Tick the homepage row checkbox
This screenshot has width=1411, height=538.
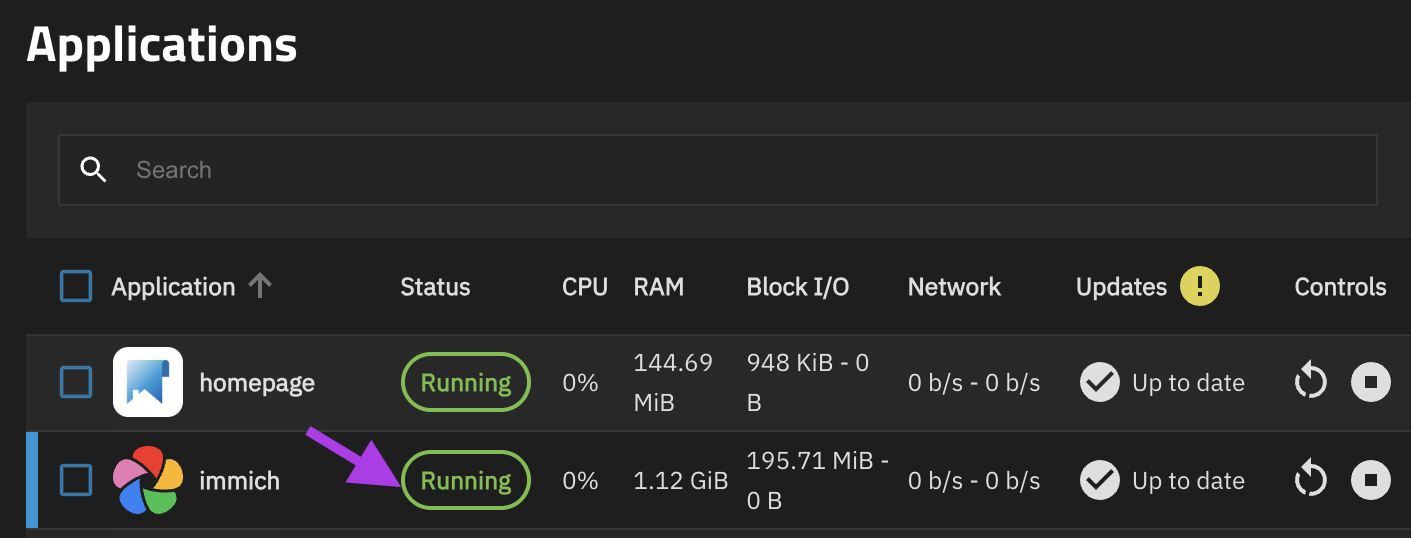(76, 382)
